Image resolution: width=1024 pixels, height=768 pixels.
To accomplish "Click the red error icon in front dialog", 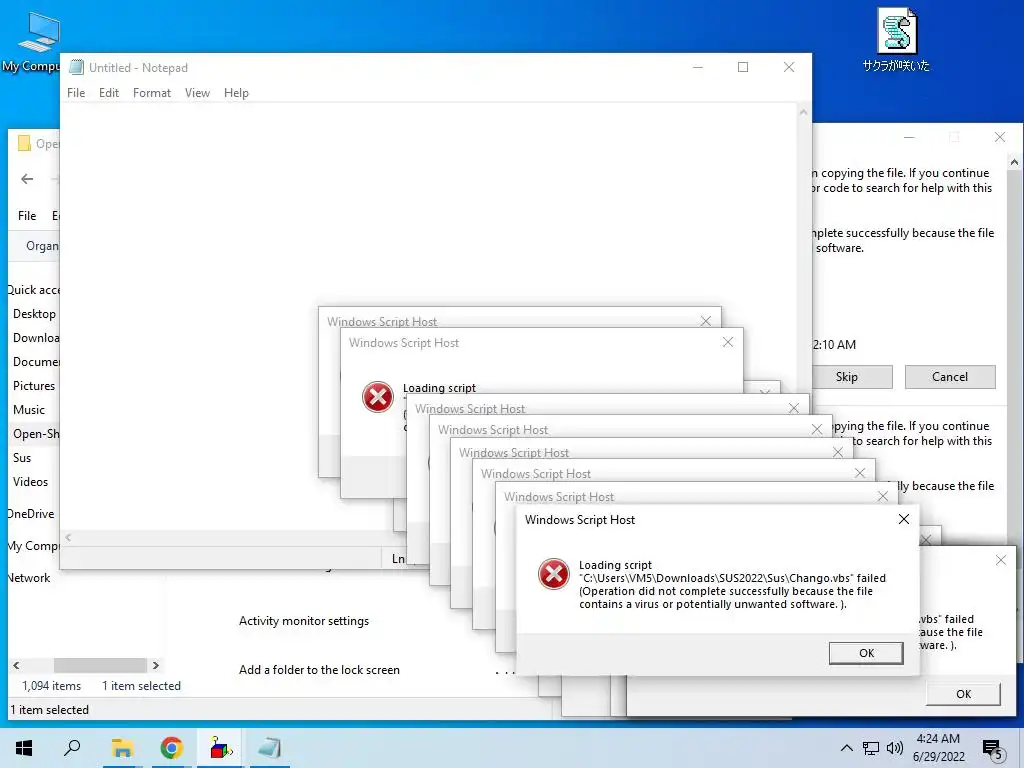I will 554,573.
